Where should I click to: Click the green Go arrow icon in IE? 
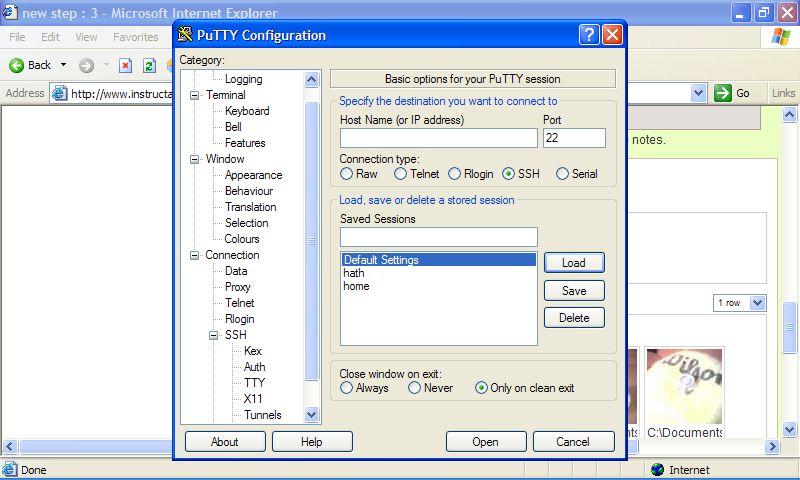coord(722,93)
